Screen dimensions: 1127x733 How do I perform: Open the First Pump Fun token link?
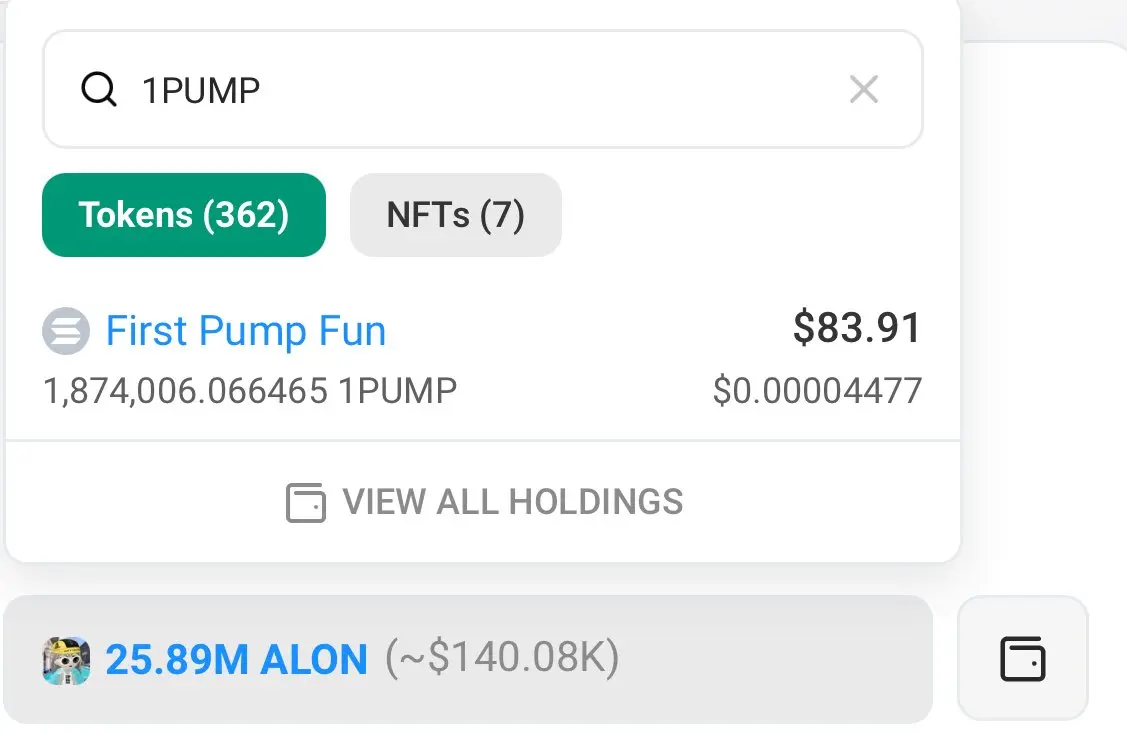[x=246, y=331]
